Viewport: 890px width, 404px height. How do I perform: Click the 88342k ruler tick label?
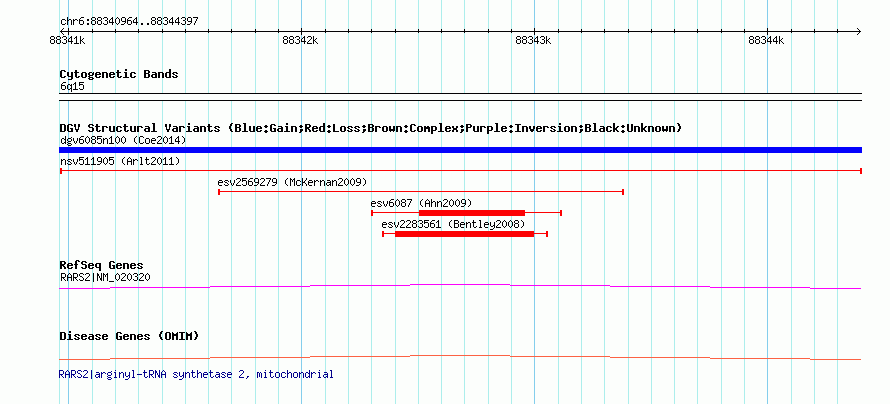click(300, 40)
